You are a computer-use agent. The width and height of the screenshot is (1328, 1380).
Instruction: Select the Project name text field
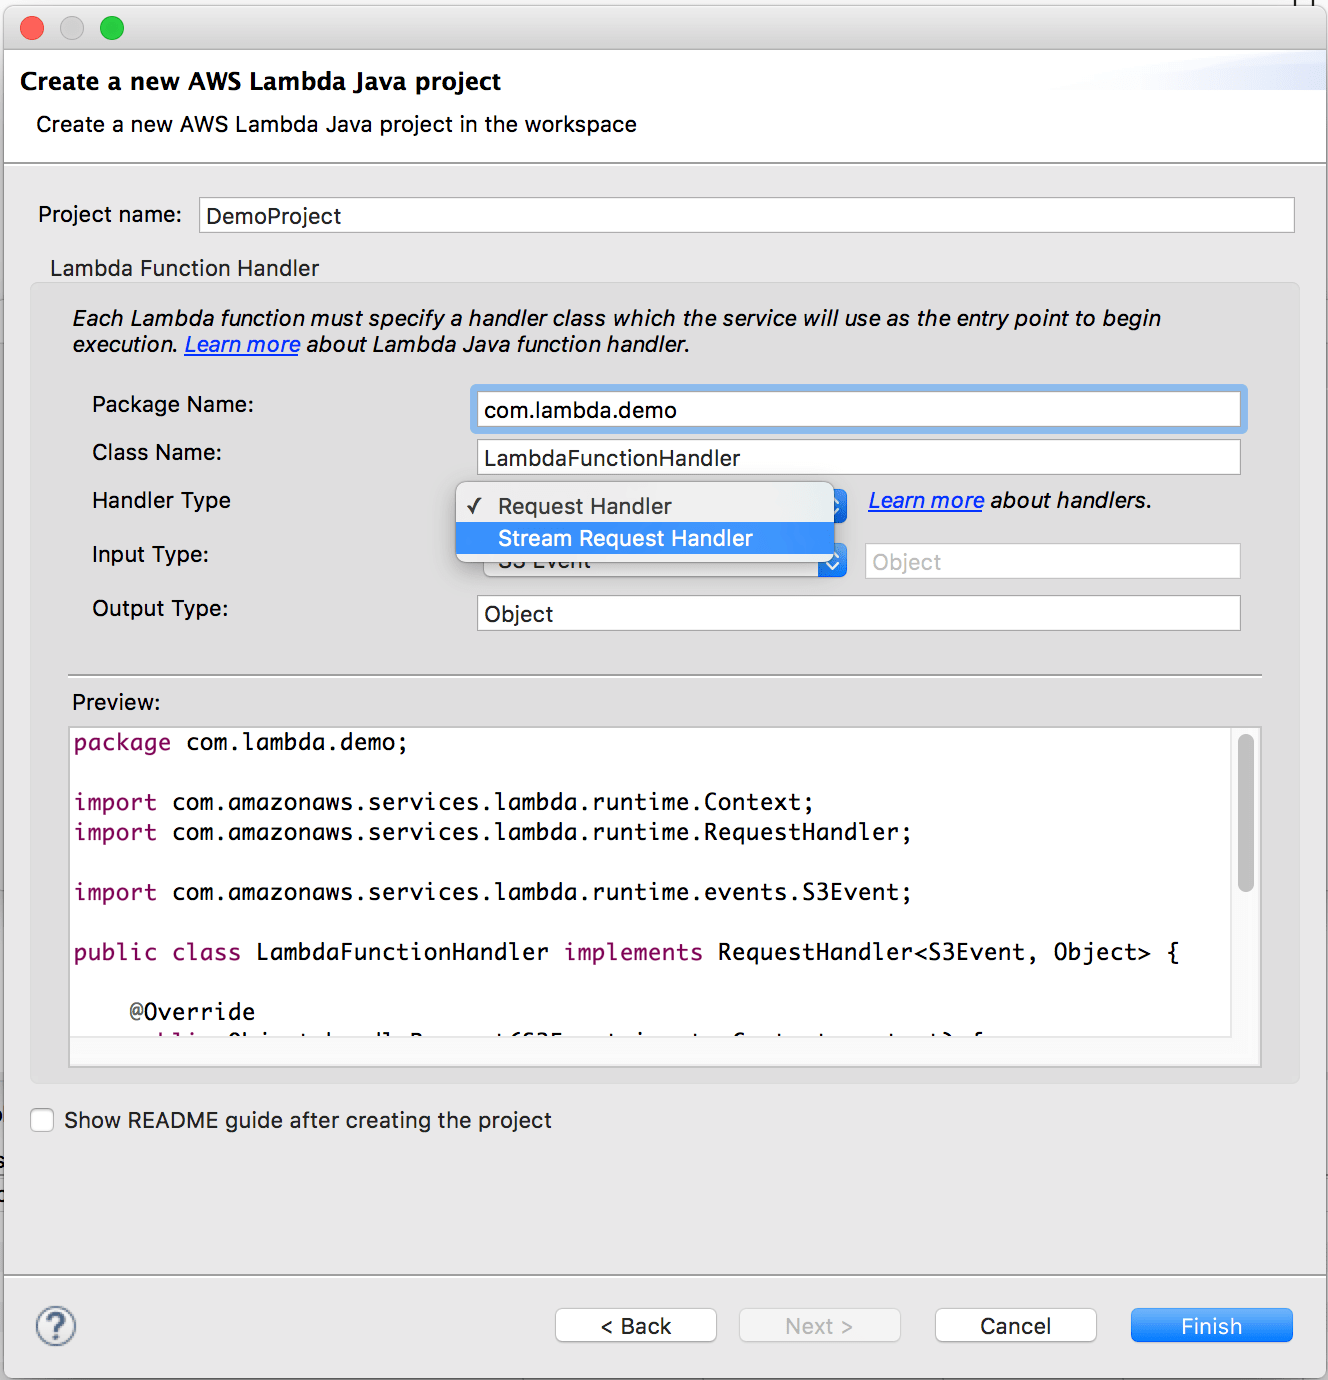pos(745,215)
